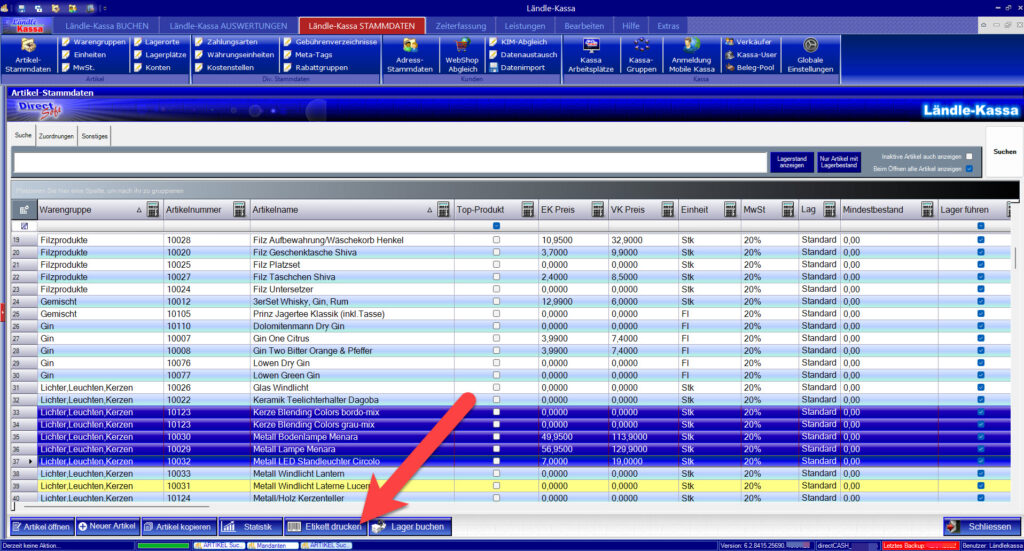Open filter for Top-Produkt column

click(528, 210)
